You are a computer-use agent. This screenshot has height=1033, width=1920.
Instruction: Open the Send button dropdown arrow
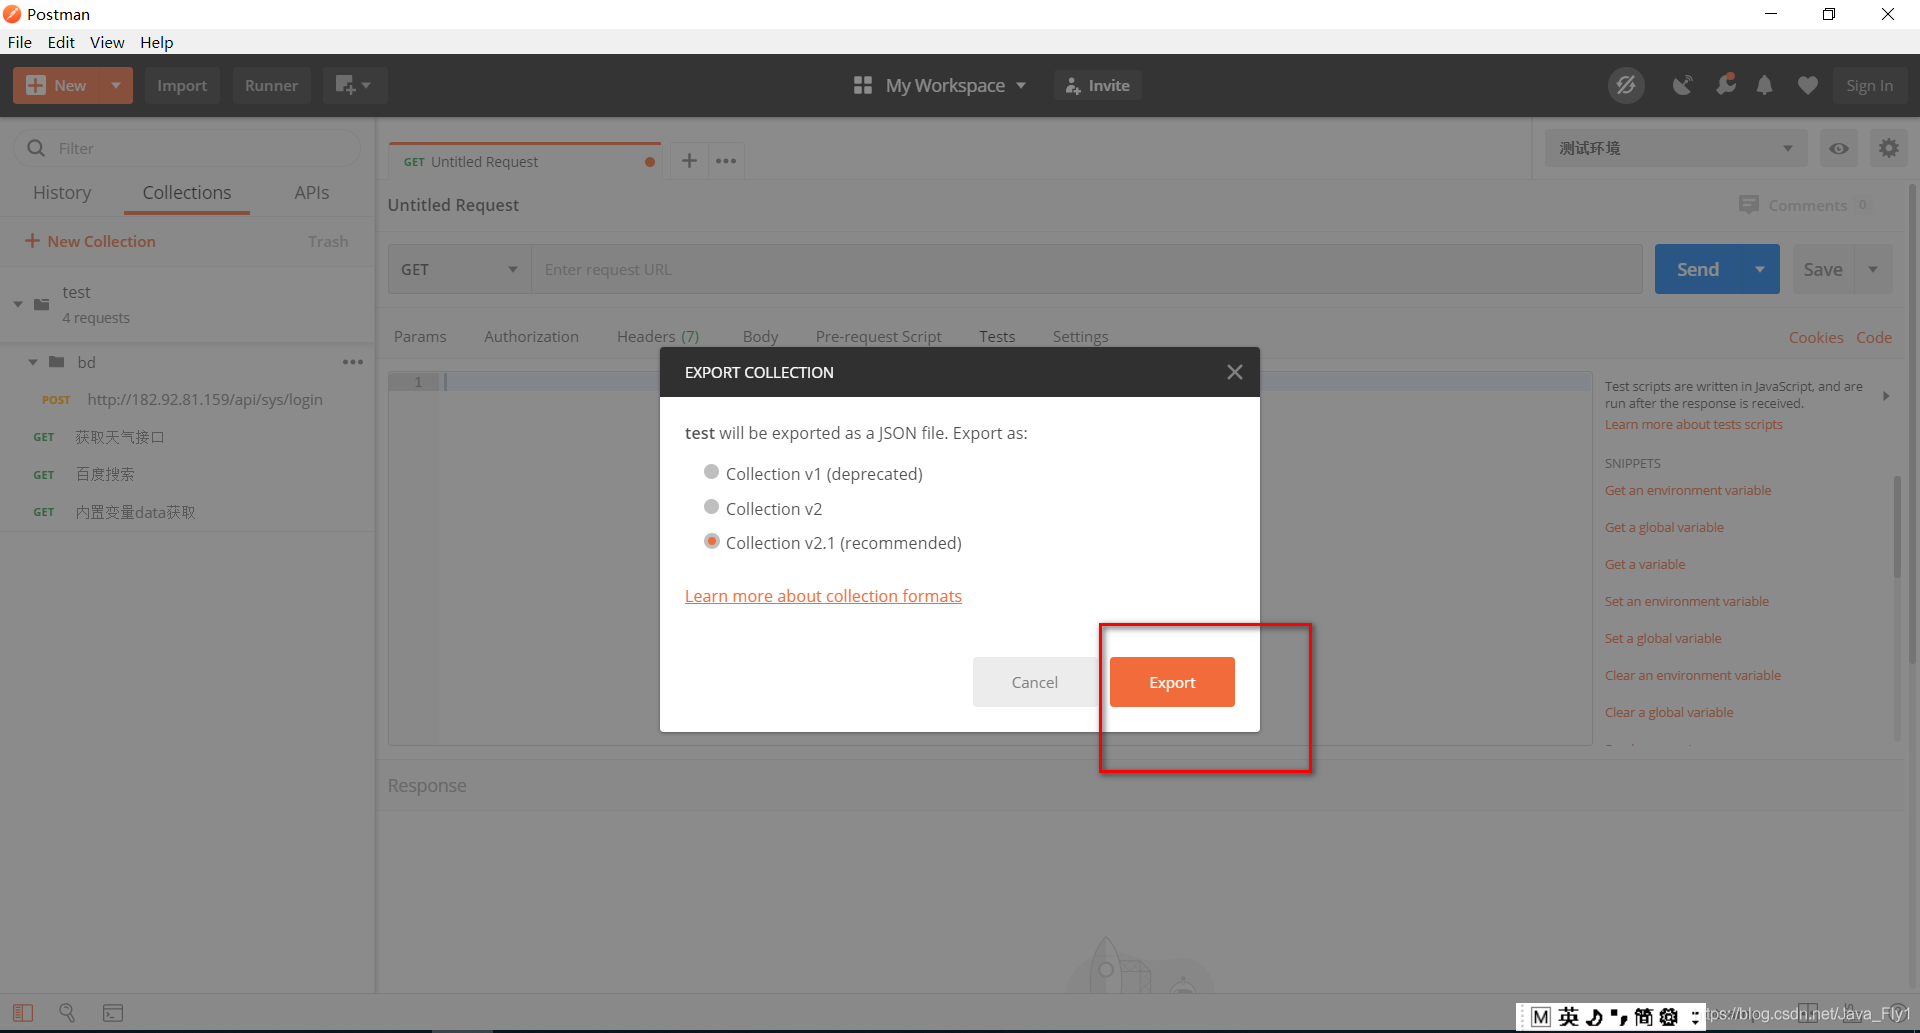1760,269
